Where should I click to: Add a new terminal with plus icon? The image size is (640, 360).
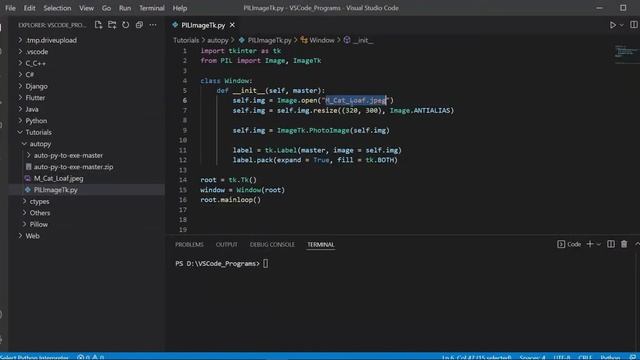click(x=590, y=244)
